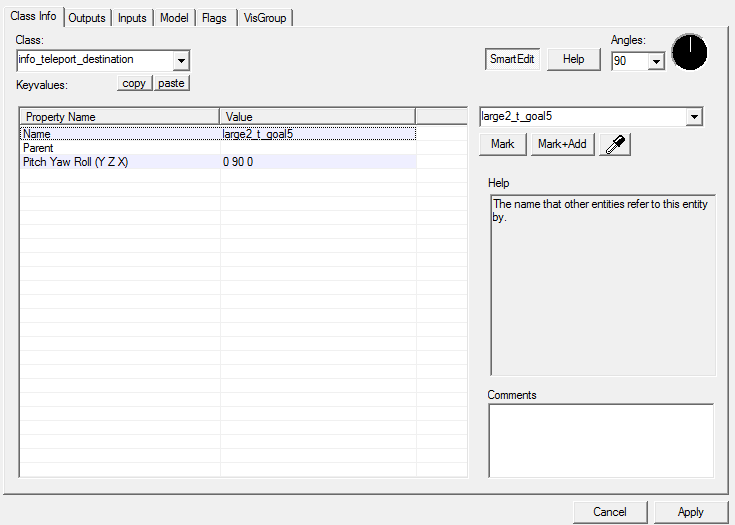This screenshot has width=735, height=525.
Task: Apply the entity changes
Action: click(x=690, y=512)
